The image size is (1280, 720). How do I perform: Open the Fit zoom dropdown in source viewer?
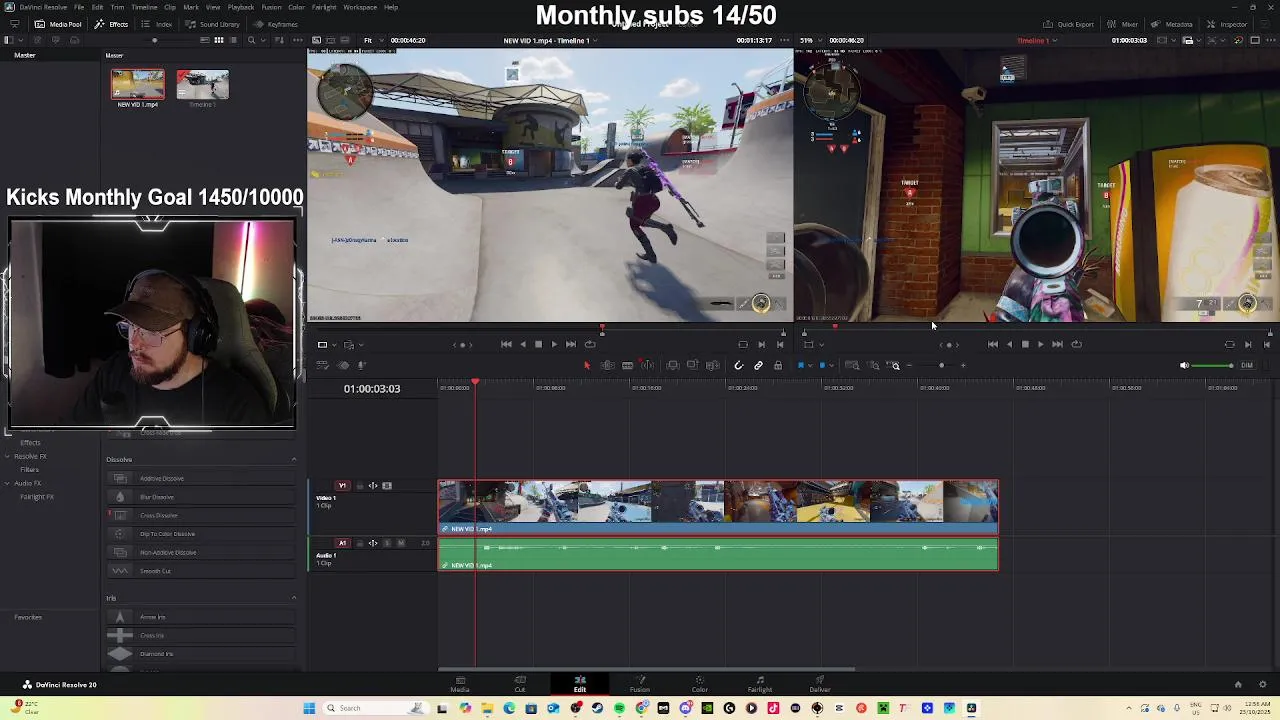371,40
